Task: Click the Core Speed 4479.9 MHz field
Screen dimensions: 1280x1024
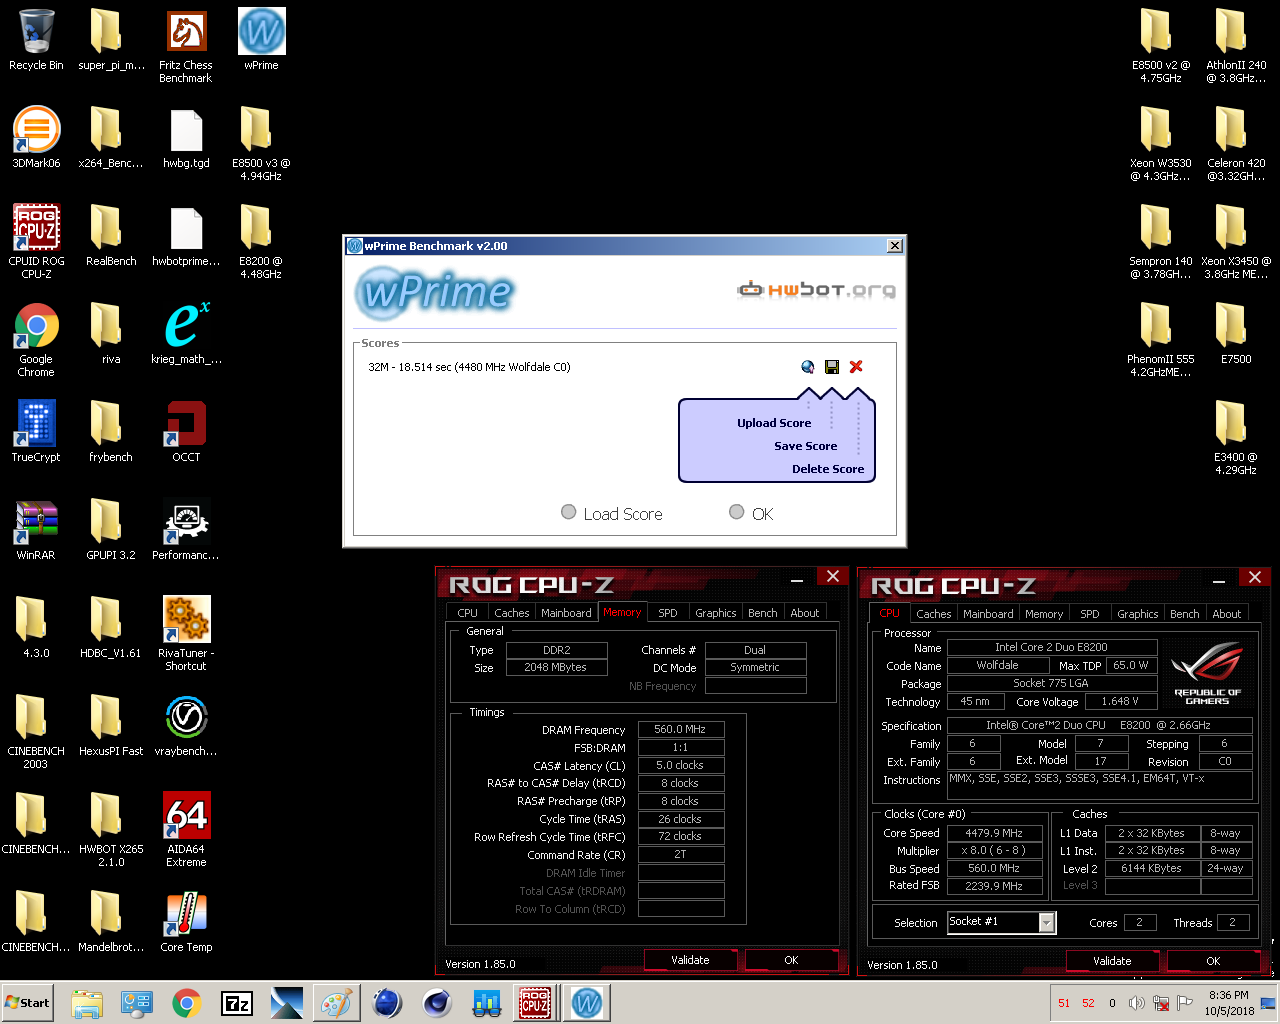Action: [x=994, y=833]
